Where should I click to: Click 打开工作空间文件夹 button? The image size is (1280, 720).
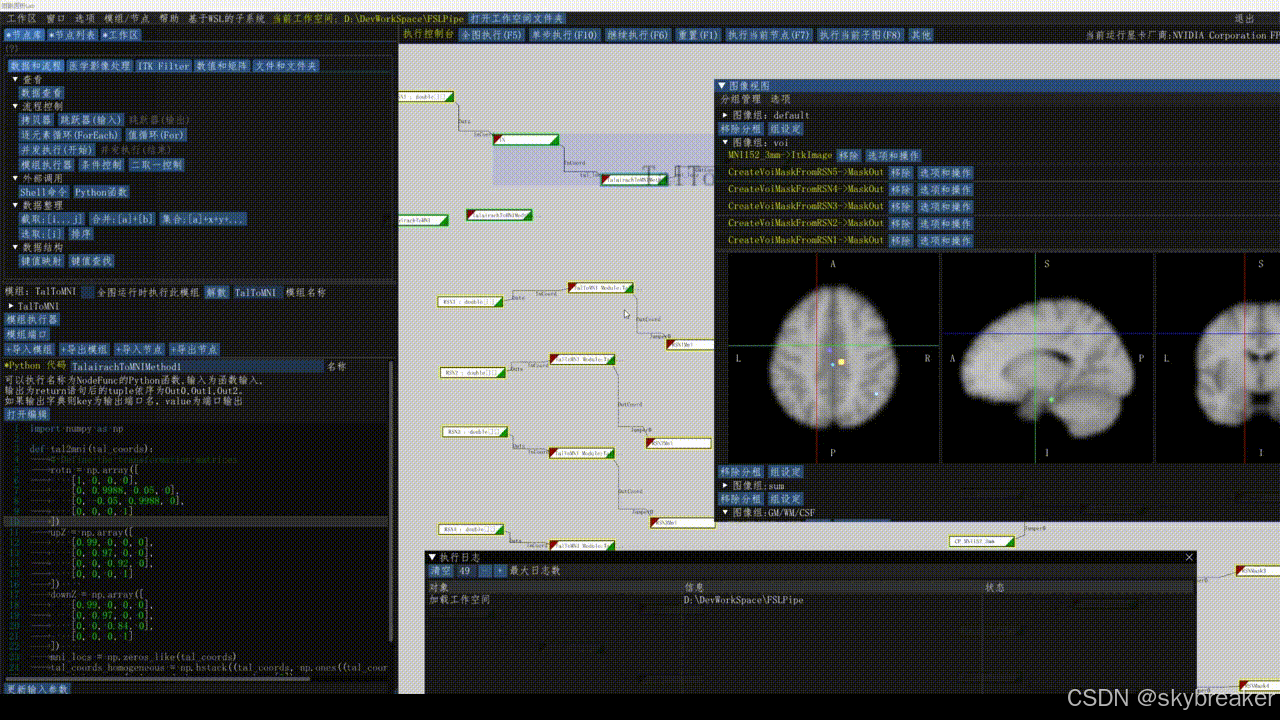point(517,19)
